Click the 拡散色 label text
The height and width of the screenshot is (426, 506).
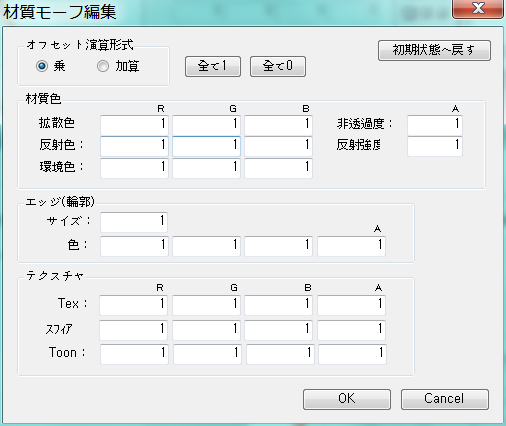57,123
